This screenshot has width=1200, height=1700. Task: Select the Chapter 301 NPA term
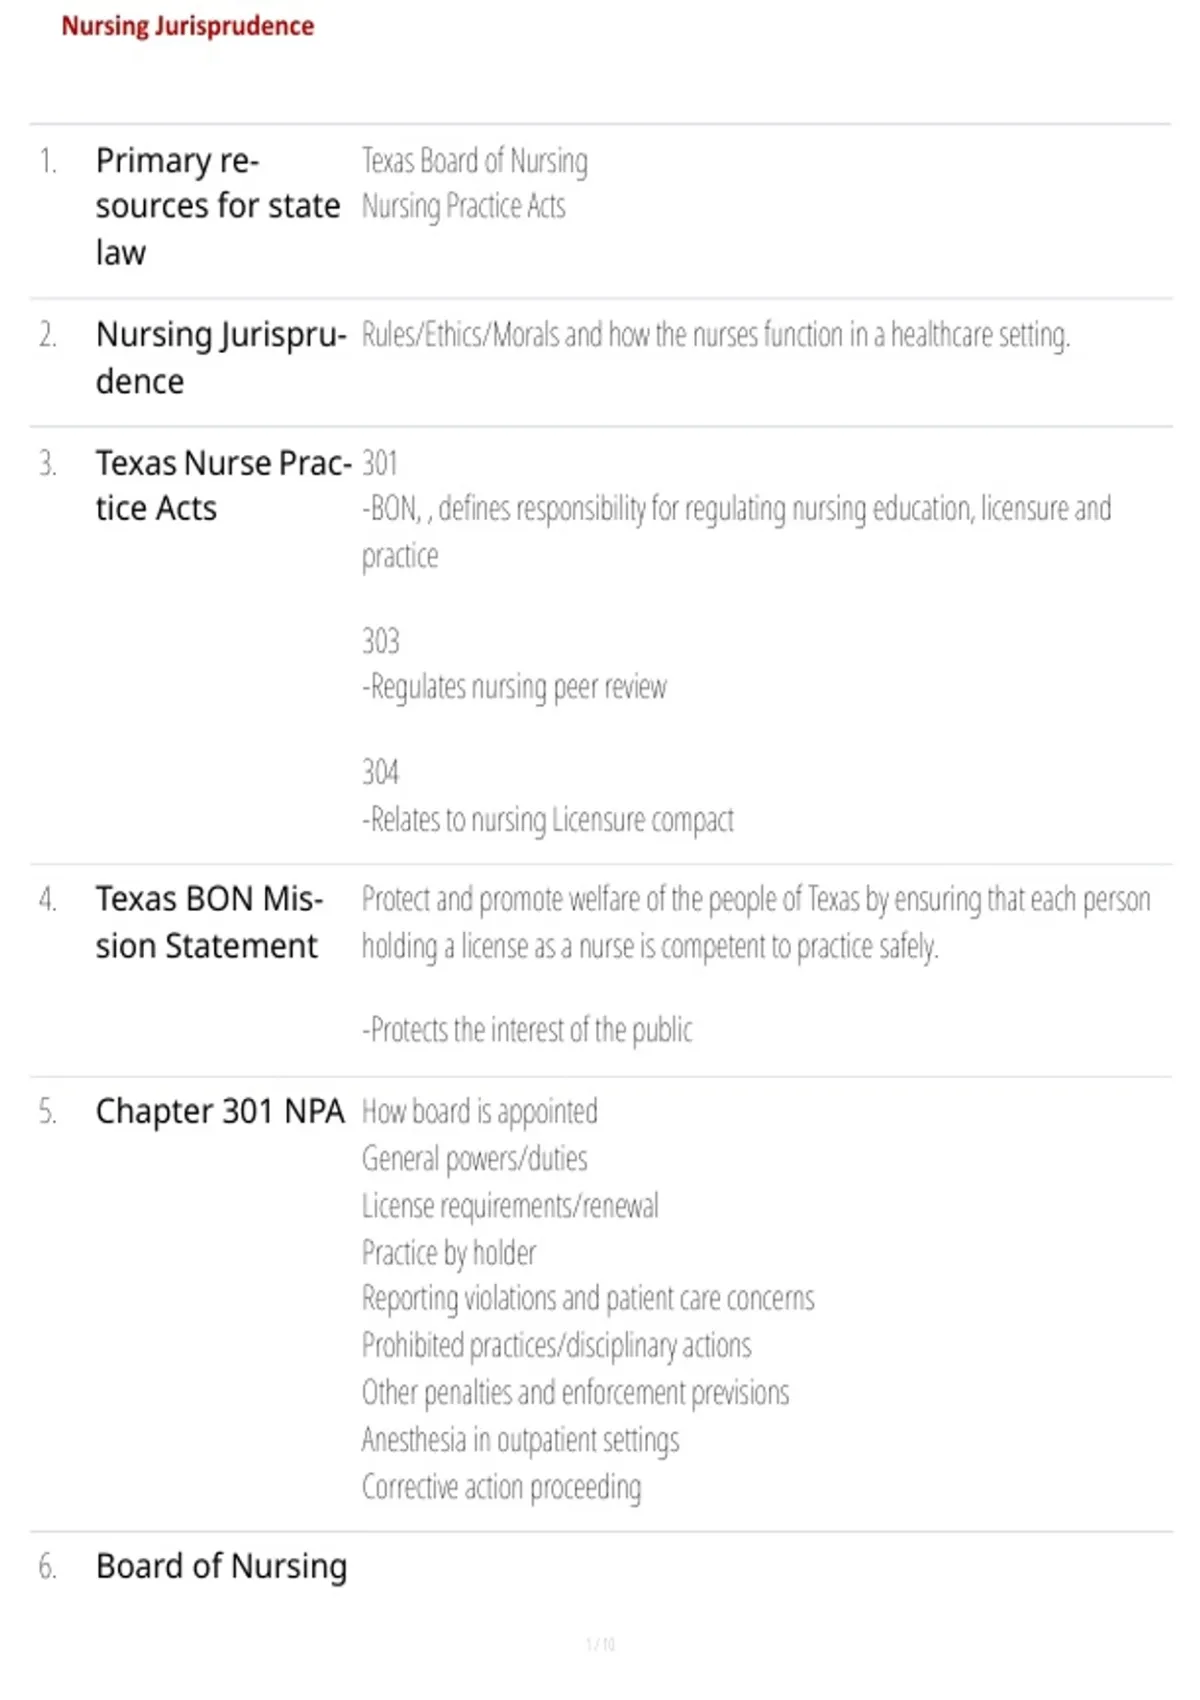(x=220, y=1111)
